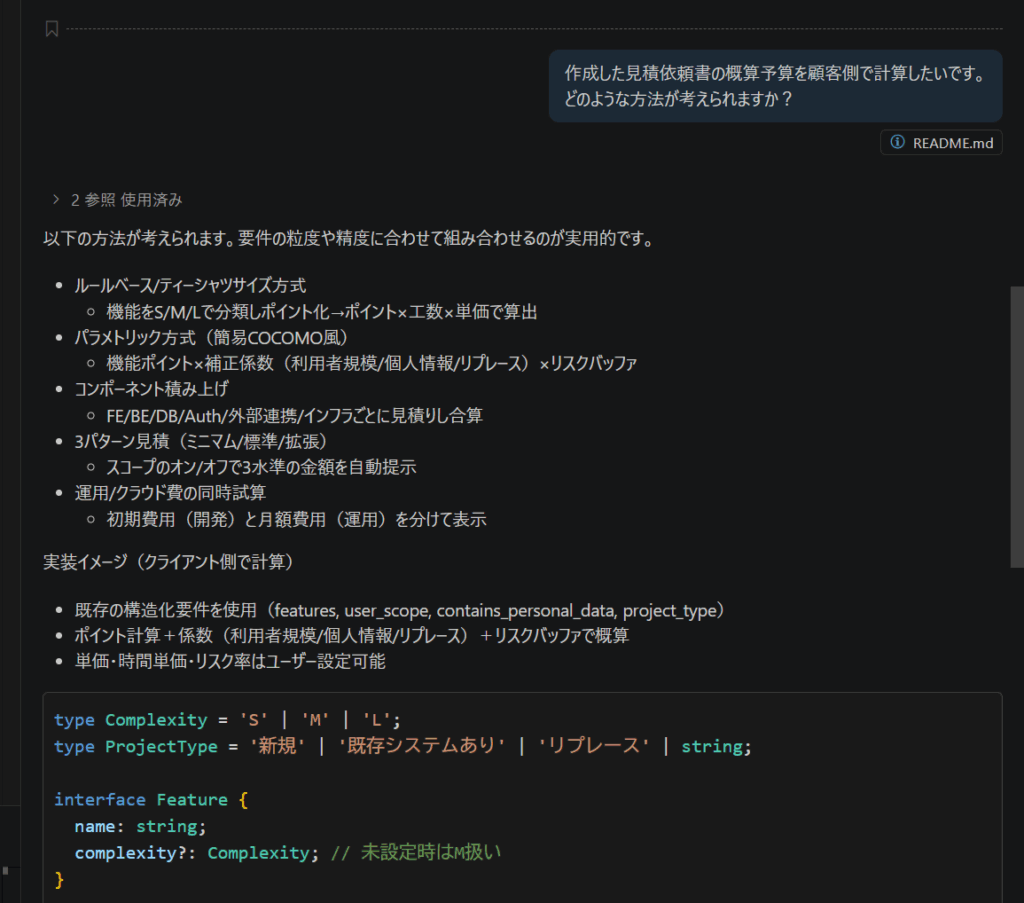Viewport: 1024px width, 903px height.
Task: Click "type Complexity" in the code block
Action: 131,720
